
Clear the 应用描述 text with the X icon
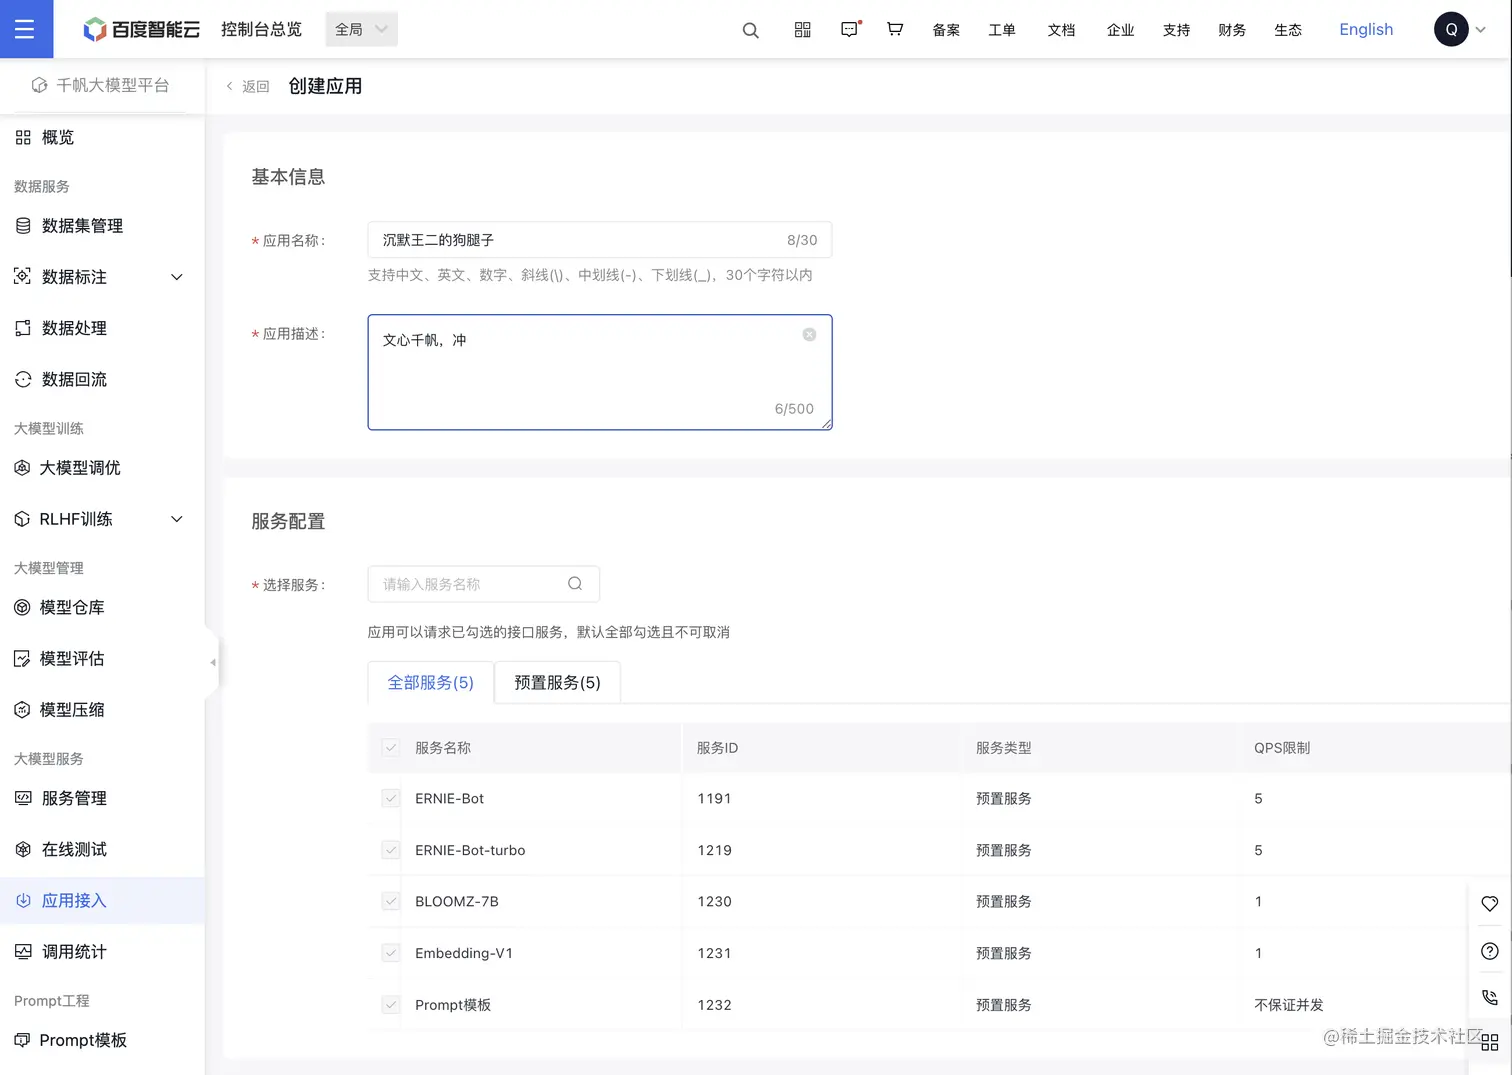809,335
